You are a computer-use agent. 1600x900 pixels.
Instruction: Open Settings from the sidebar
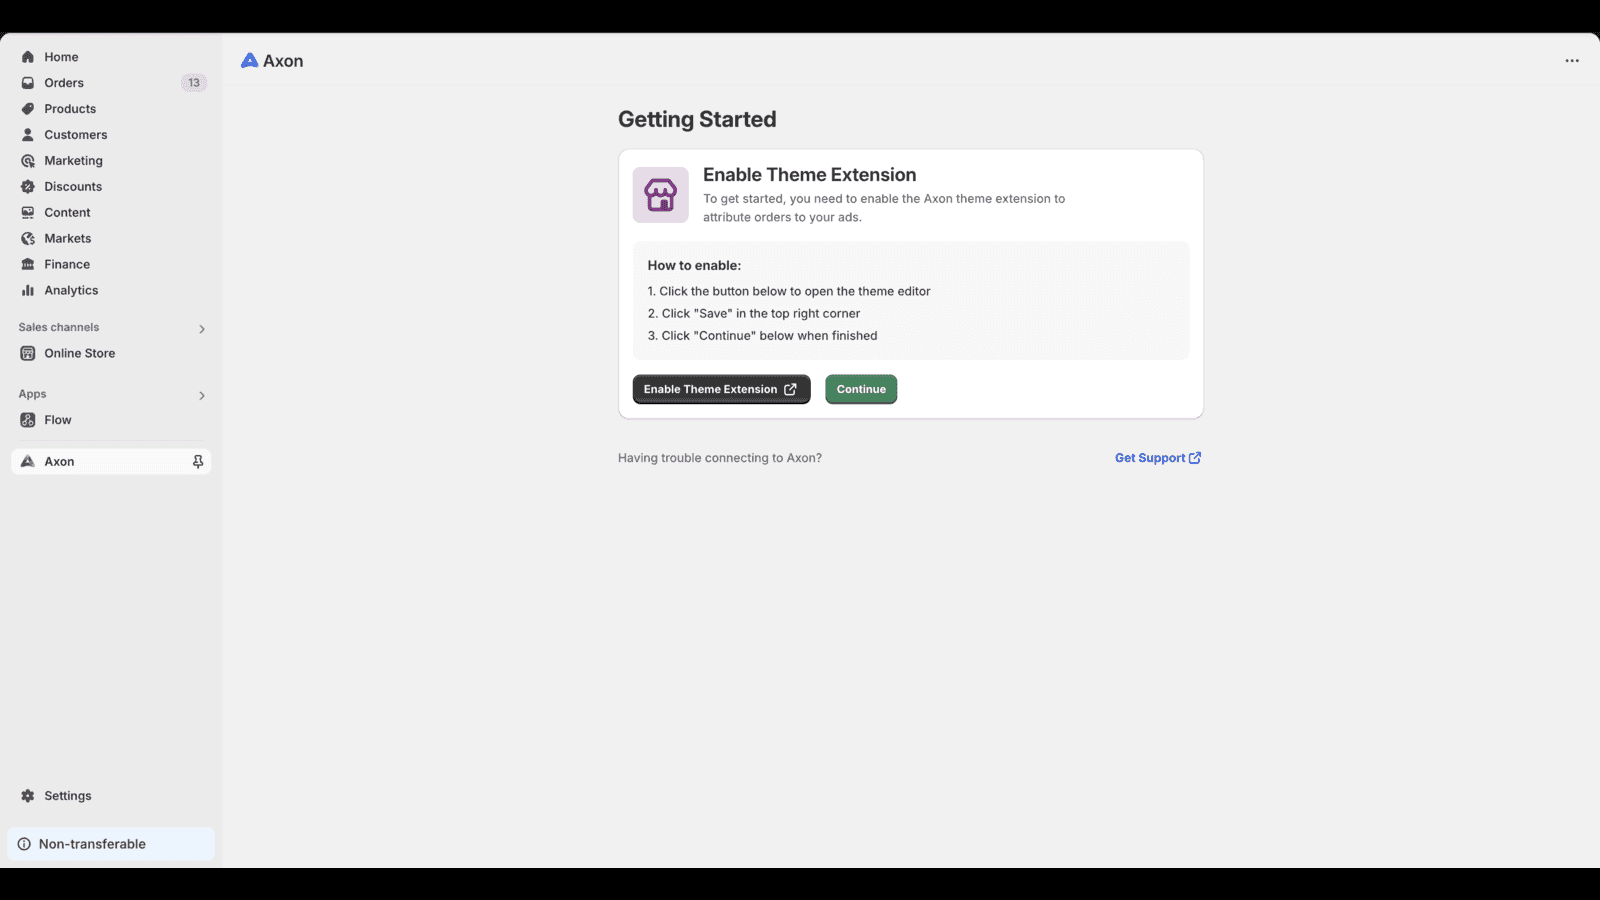(x=68, y=795)
